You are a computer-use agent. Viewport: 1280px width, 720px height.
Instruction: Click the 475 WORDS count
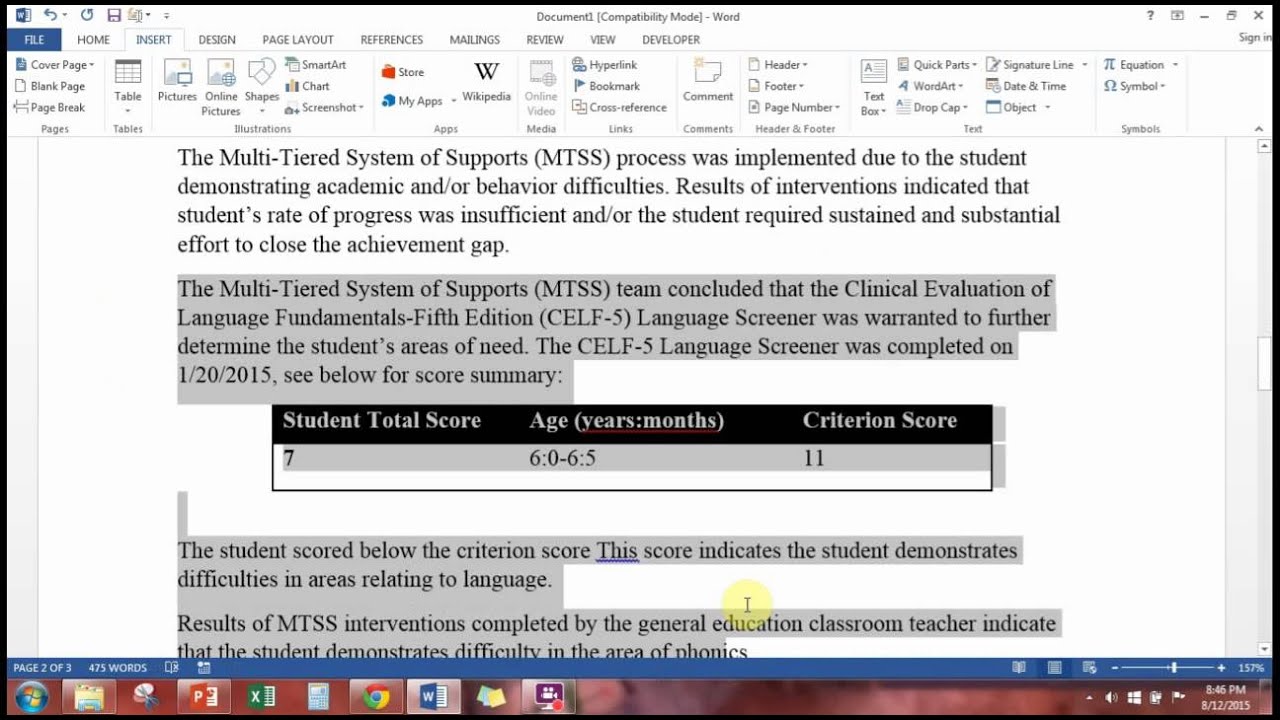117,667
